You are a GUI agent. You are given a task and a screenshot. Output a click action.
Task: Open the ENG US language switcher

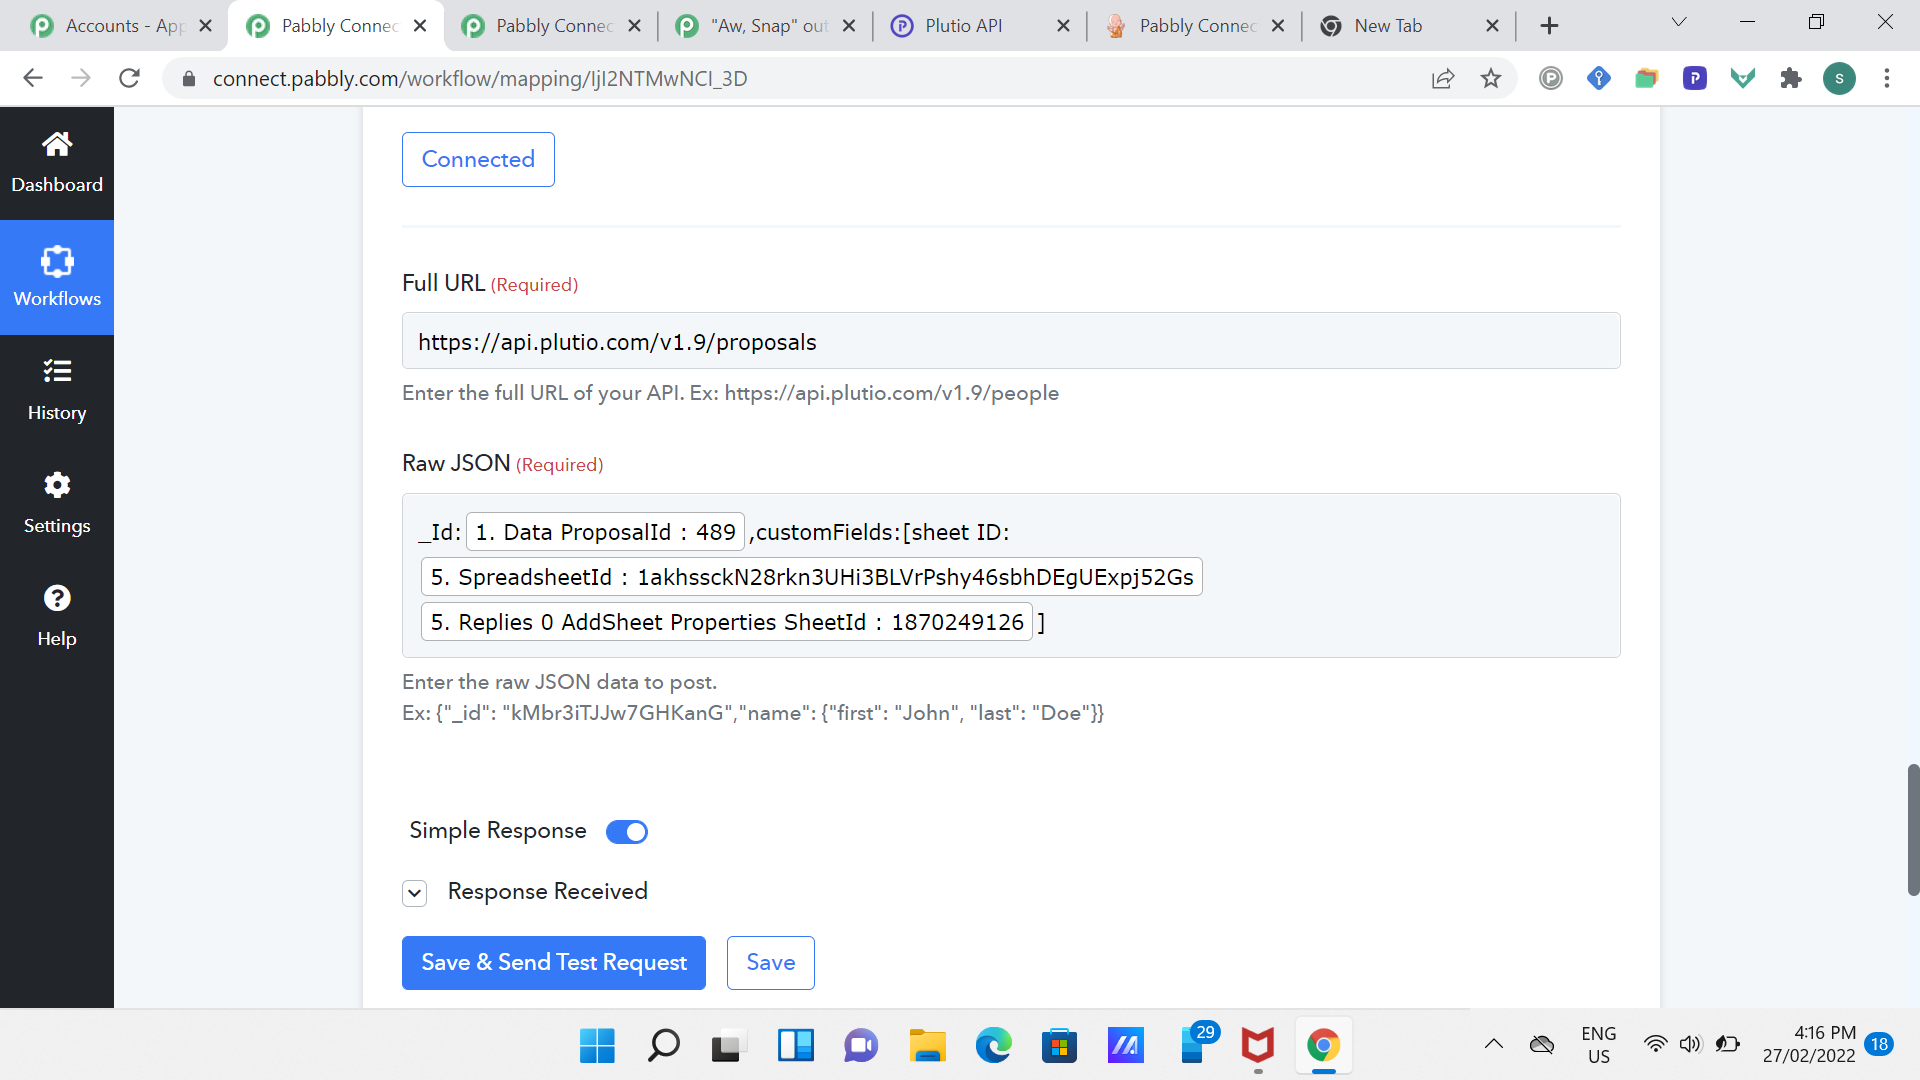click(x=1599, y=1045)
